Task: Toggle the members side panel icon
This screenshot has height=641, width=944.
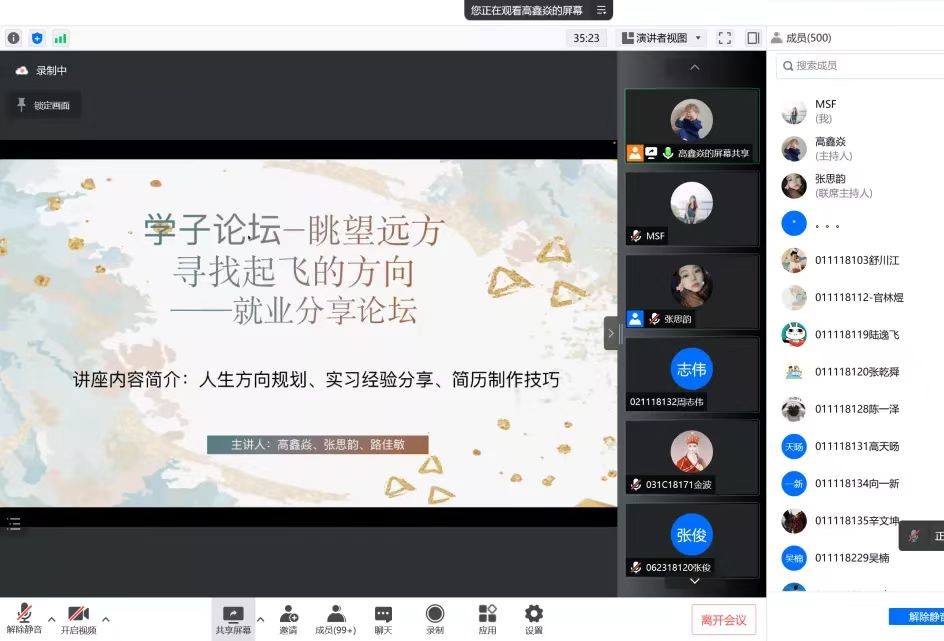Action: pyautogui.click(x=753, y=38)
